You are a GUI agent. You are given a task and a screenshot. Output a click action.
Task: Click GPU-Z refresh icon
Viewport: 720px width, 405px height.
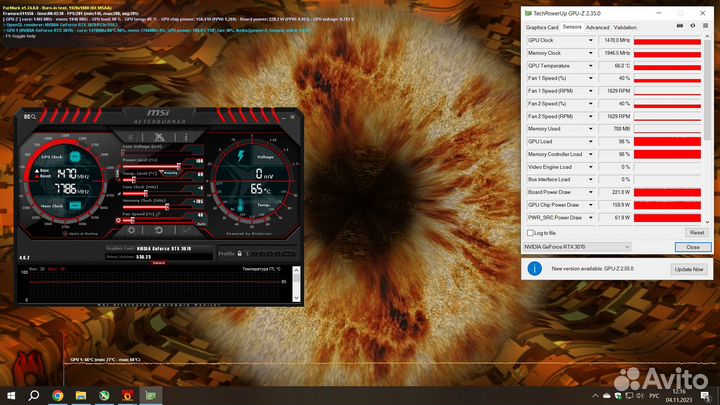[692, 26]
